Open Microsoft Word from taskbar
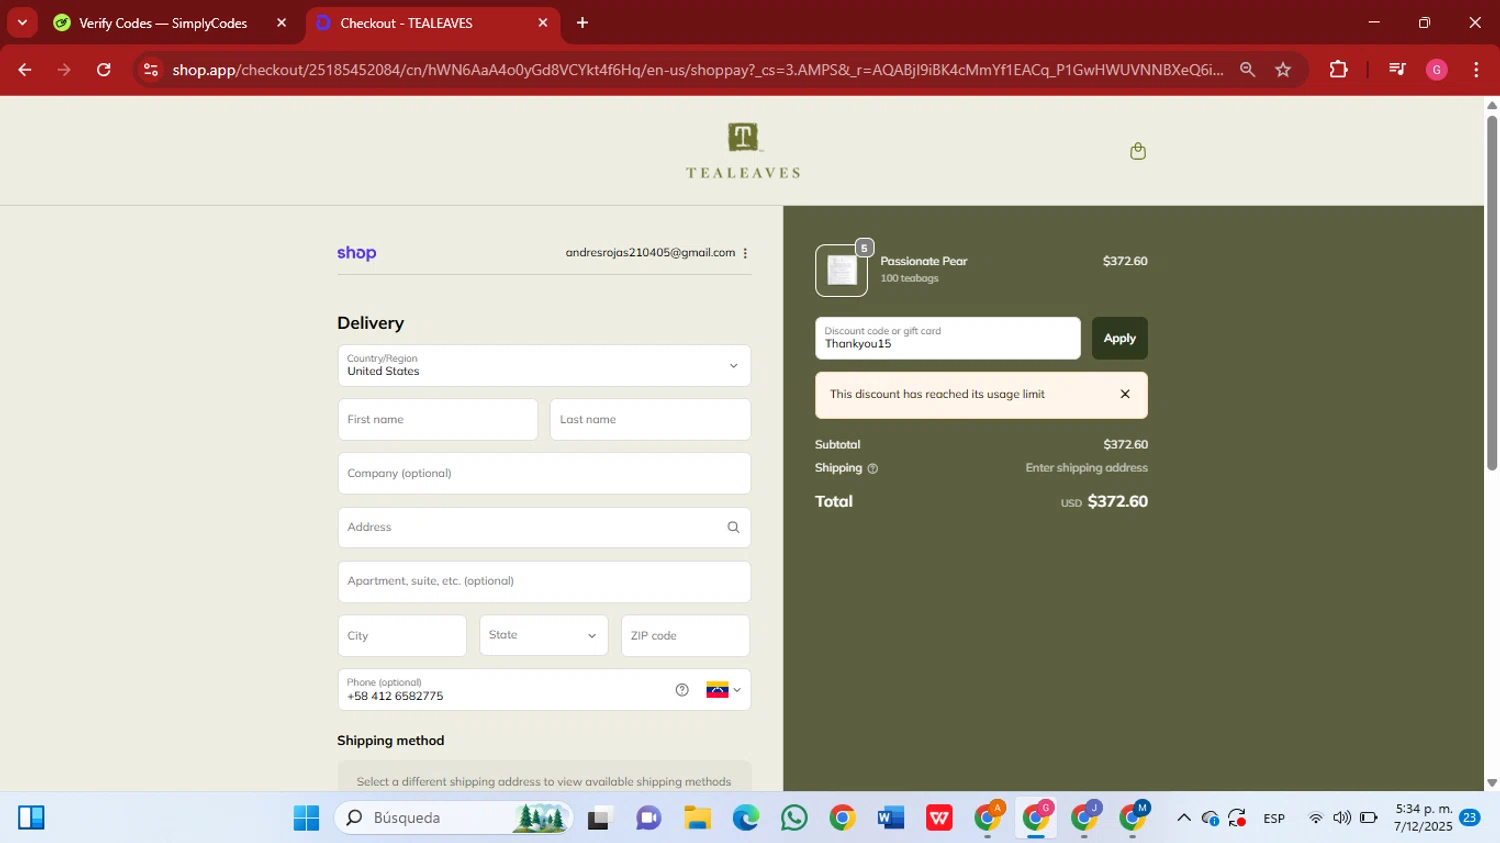The width and height of the screenshot is (1500, 843). (x=890, y=818)
